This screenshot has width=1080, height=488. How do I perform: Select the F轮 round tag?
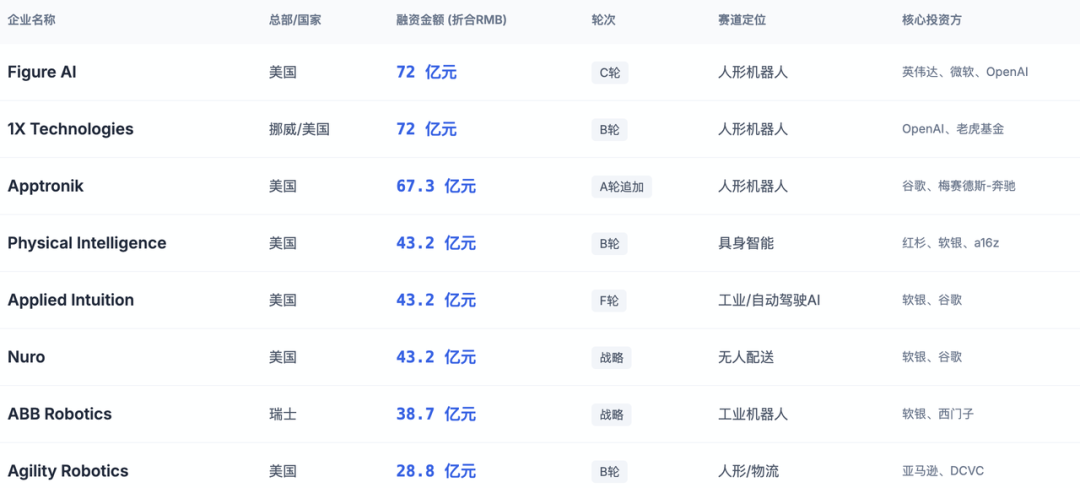click(609, 301)
